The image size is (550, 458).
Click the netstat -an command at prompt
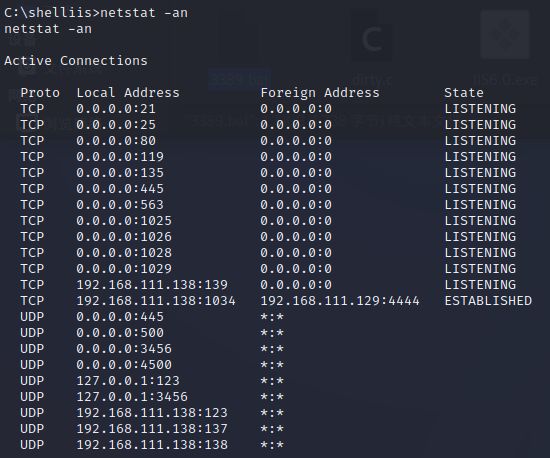(x=144, y=13)
